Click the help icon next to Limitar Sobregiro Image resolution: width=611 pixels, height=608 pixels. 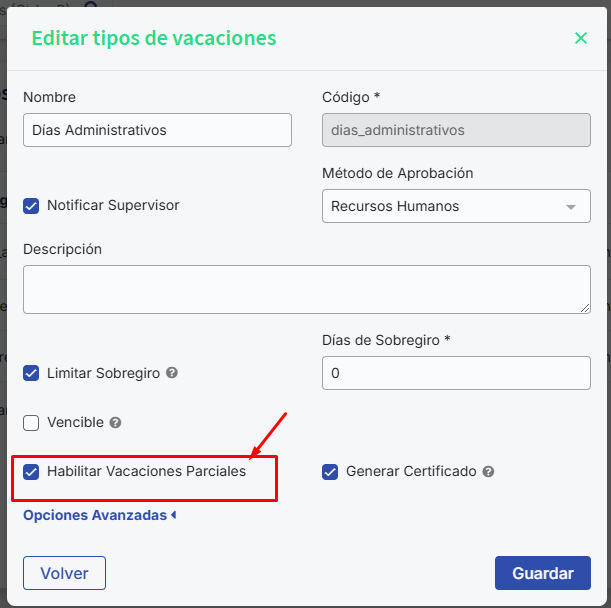pos(172,373)
